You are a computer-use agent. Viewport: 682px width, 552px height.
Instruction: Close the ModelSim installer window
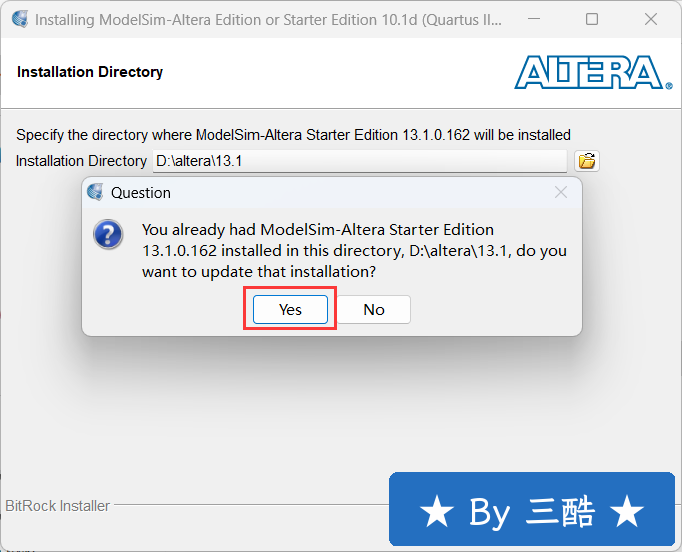(x=651, y=19)
